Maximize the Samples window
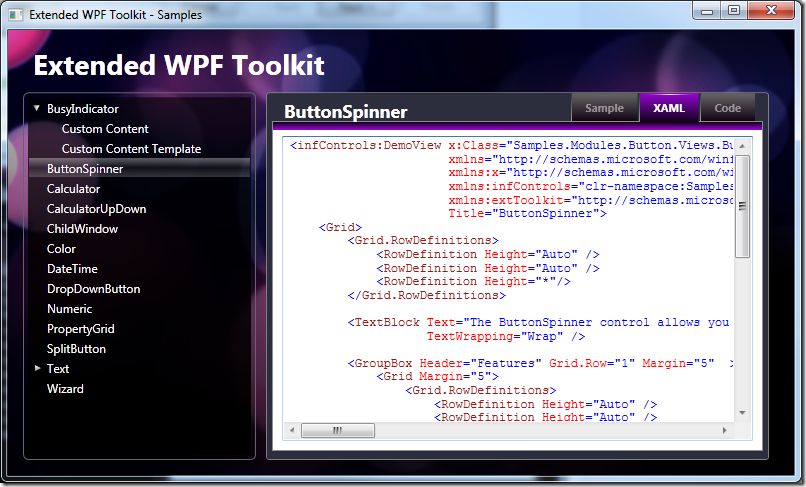Screen dimensions: 806x487 (x=734, y=11)
